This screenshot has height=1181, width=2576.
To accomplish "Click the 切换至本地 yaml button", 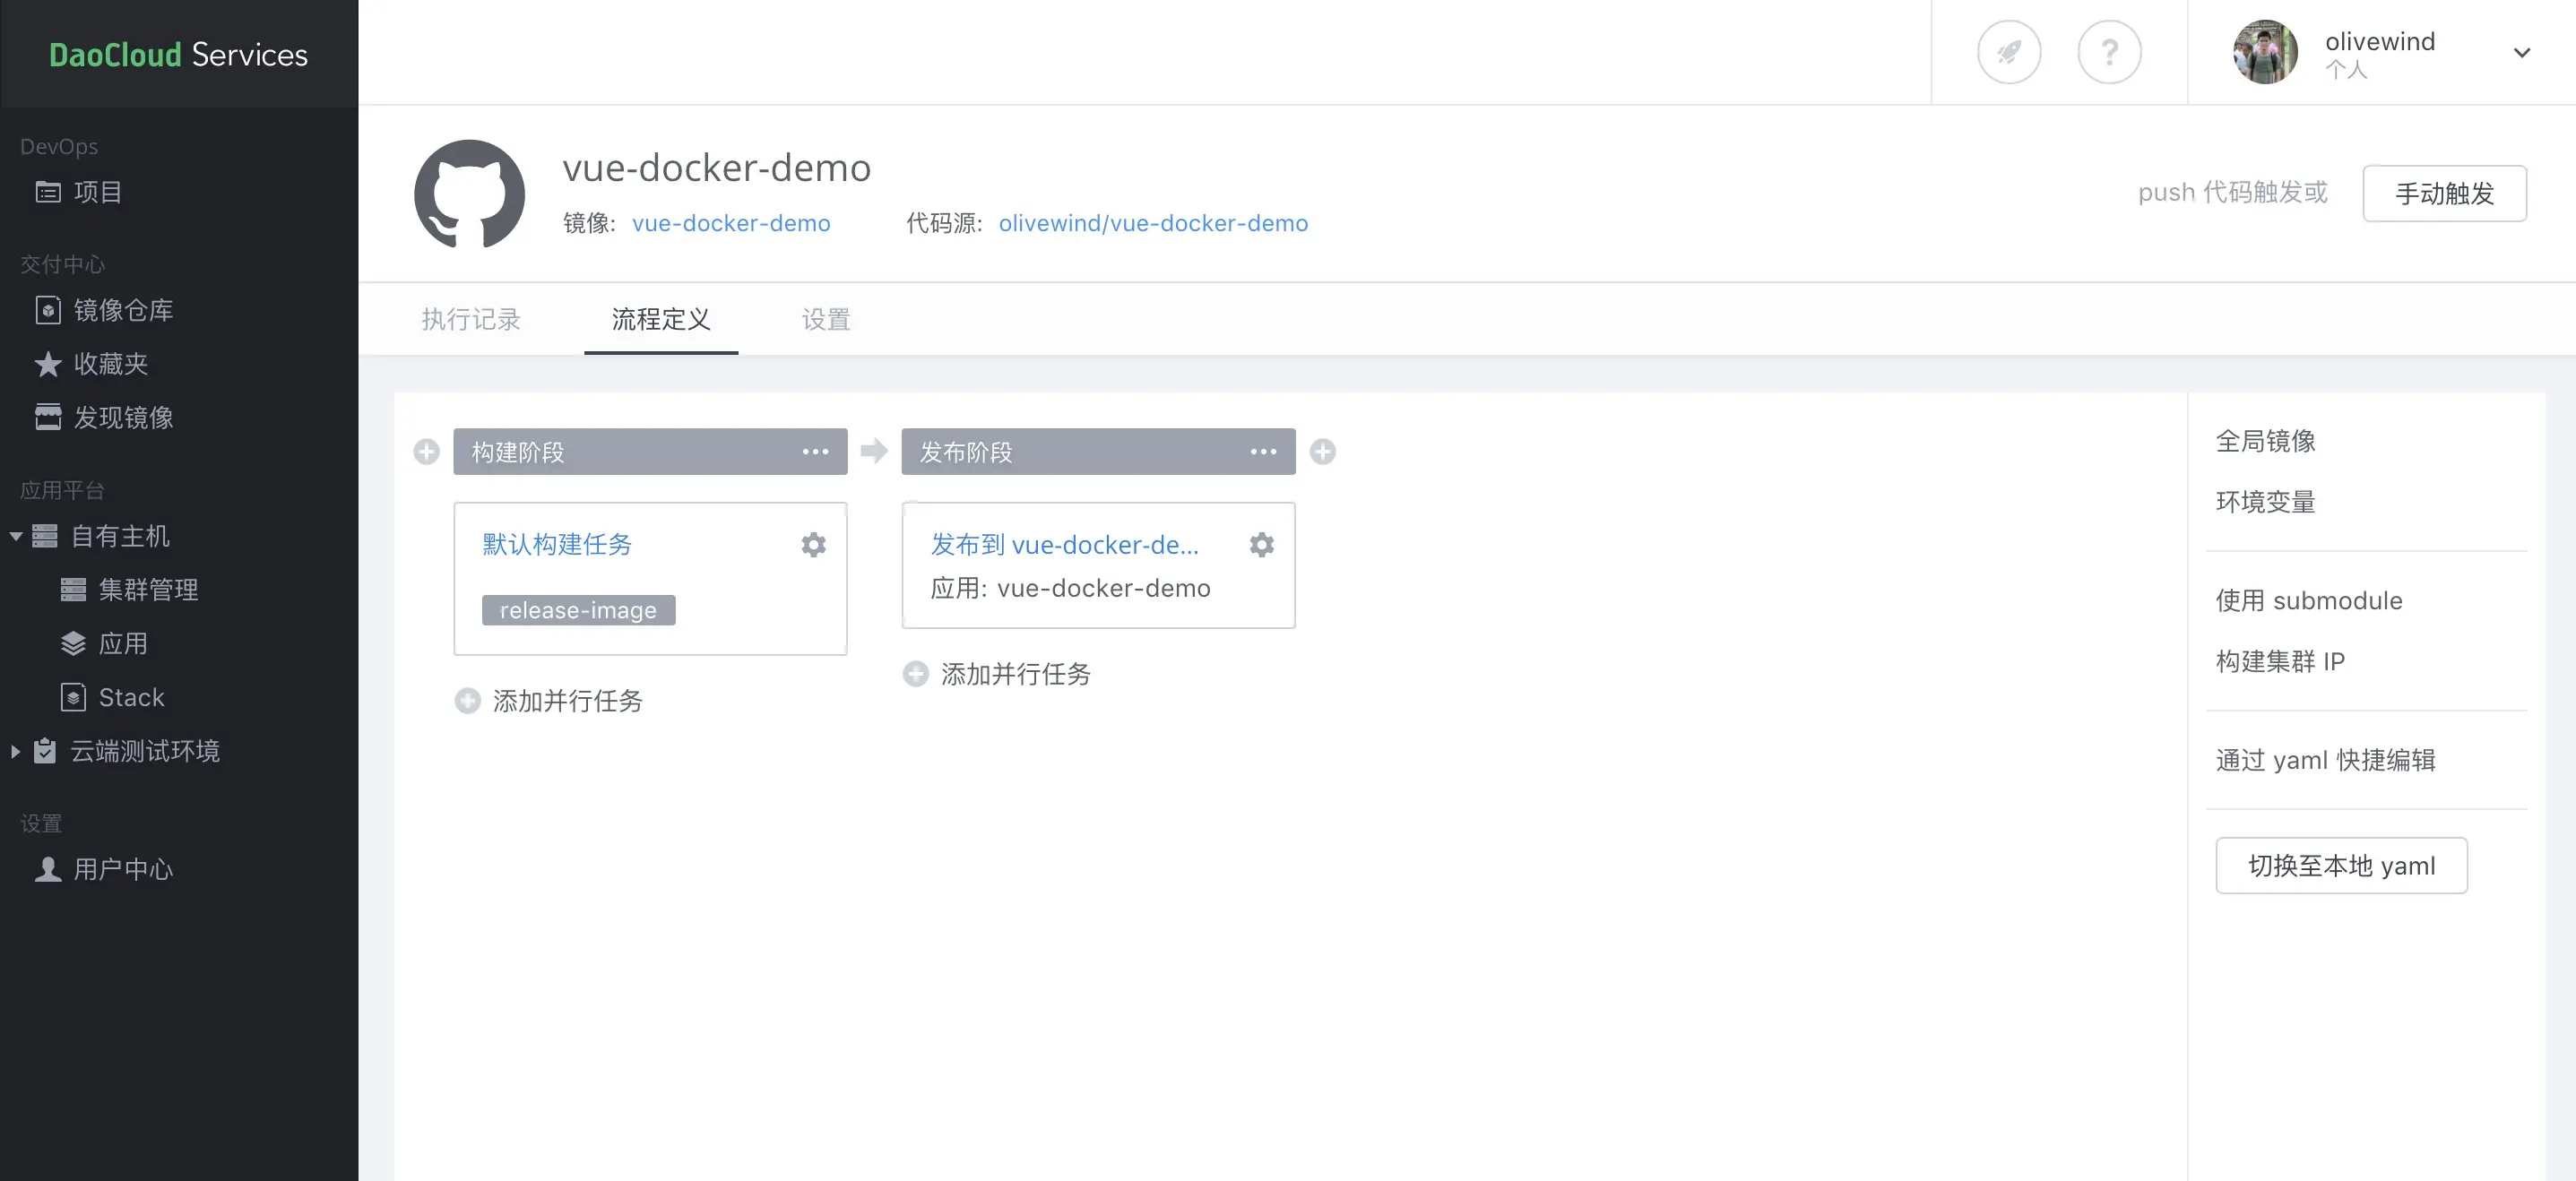I will (x=2341, y=865).
